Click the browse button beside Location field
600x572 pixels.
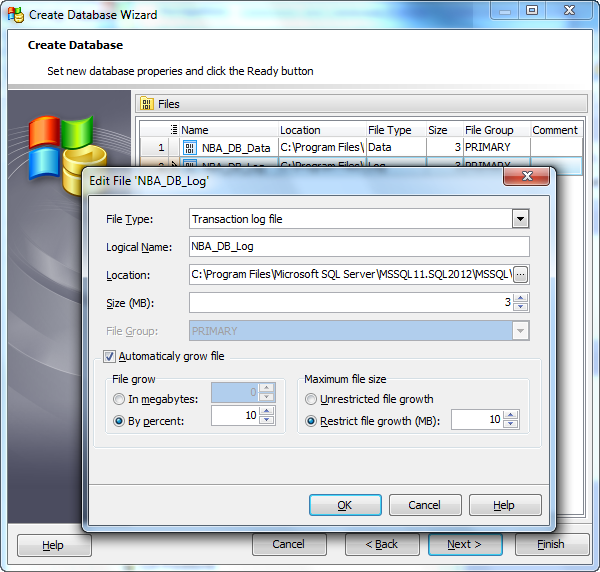coord(520,275)
